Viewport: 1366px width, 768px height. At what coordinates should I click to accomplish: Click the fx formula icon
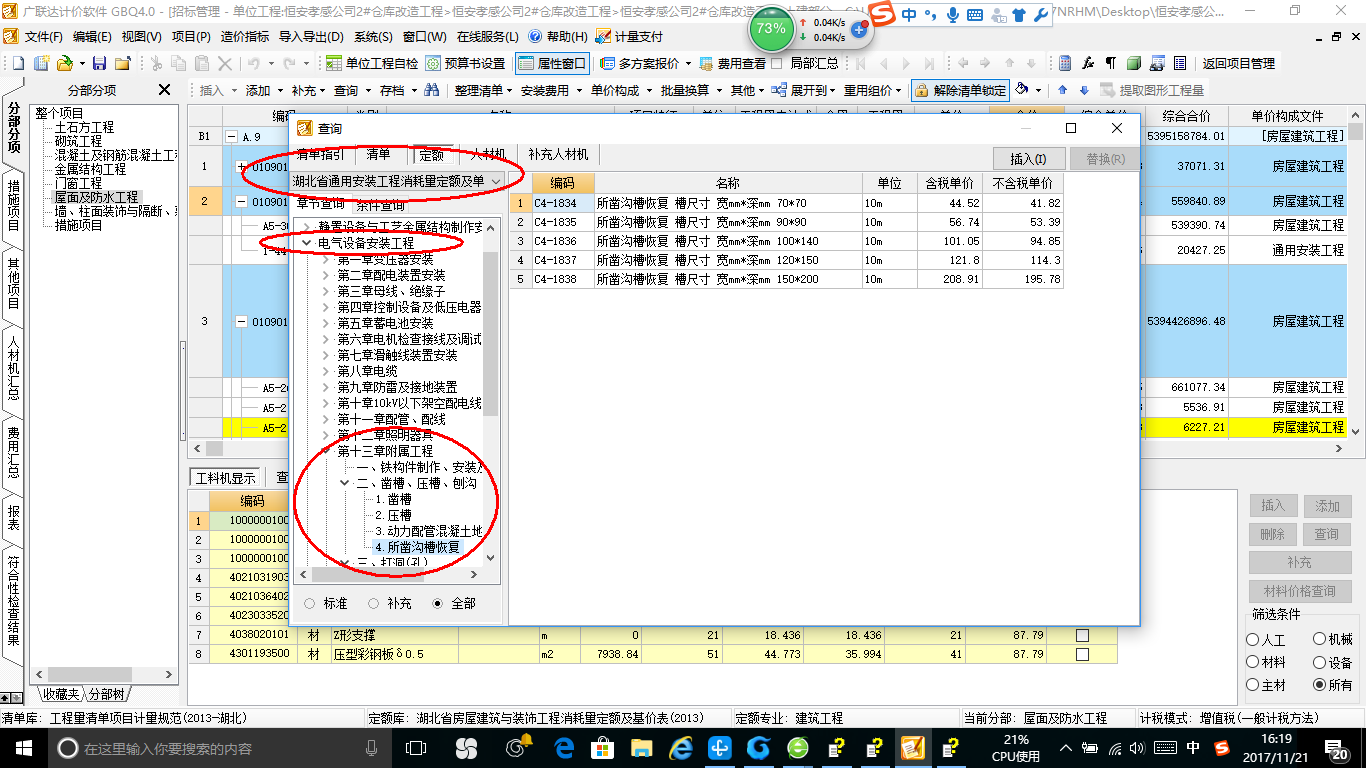pyautogui.click(x=1088, y=63)
